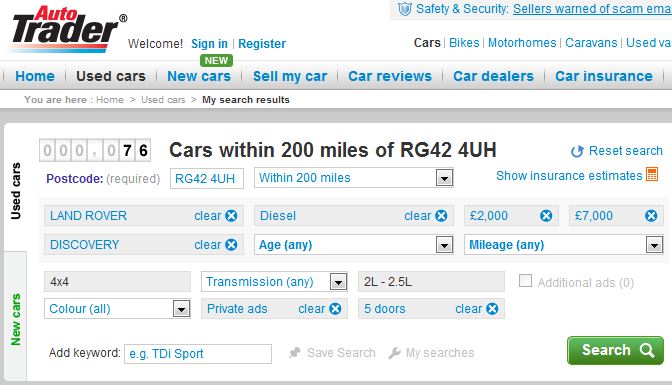Viewport: 672px width, 385px height.
Task: Open the Sell my car tab
Action: [x=290, y=76]
